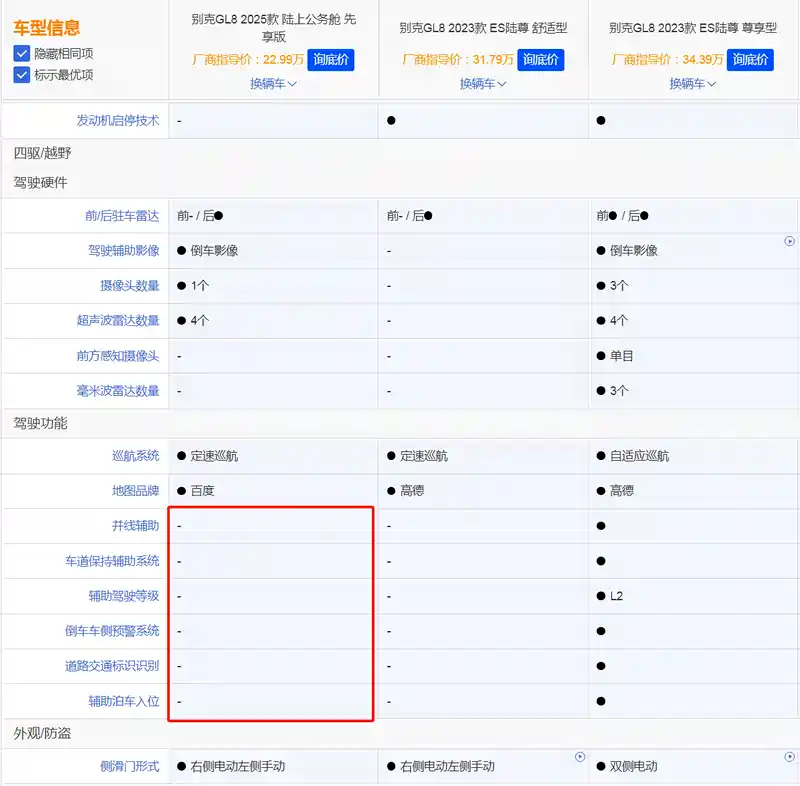Screen dimensions: 800x786
Task: Play video icon in 舒适型 侧滑门形式 cell
Action: 580,757
